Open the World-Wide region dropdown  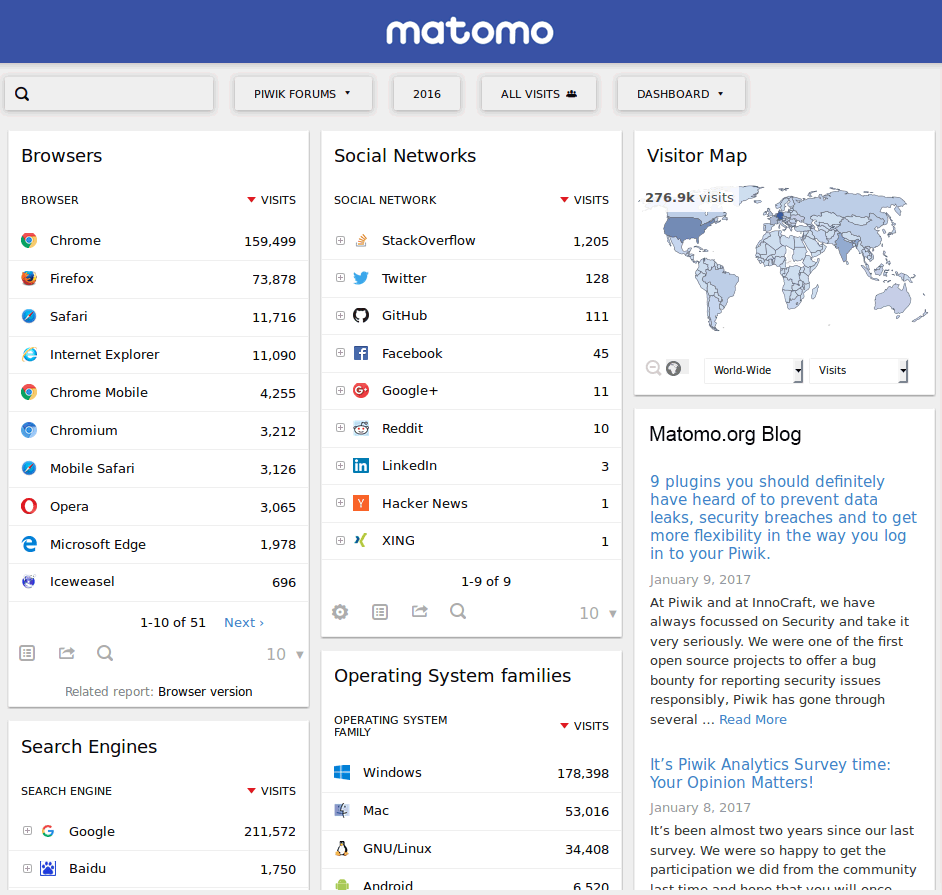pyautogui.click(x=753, y=370)
